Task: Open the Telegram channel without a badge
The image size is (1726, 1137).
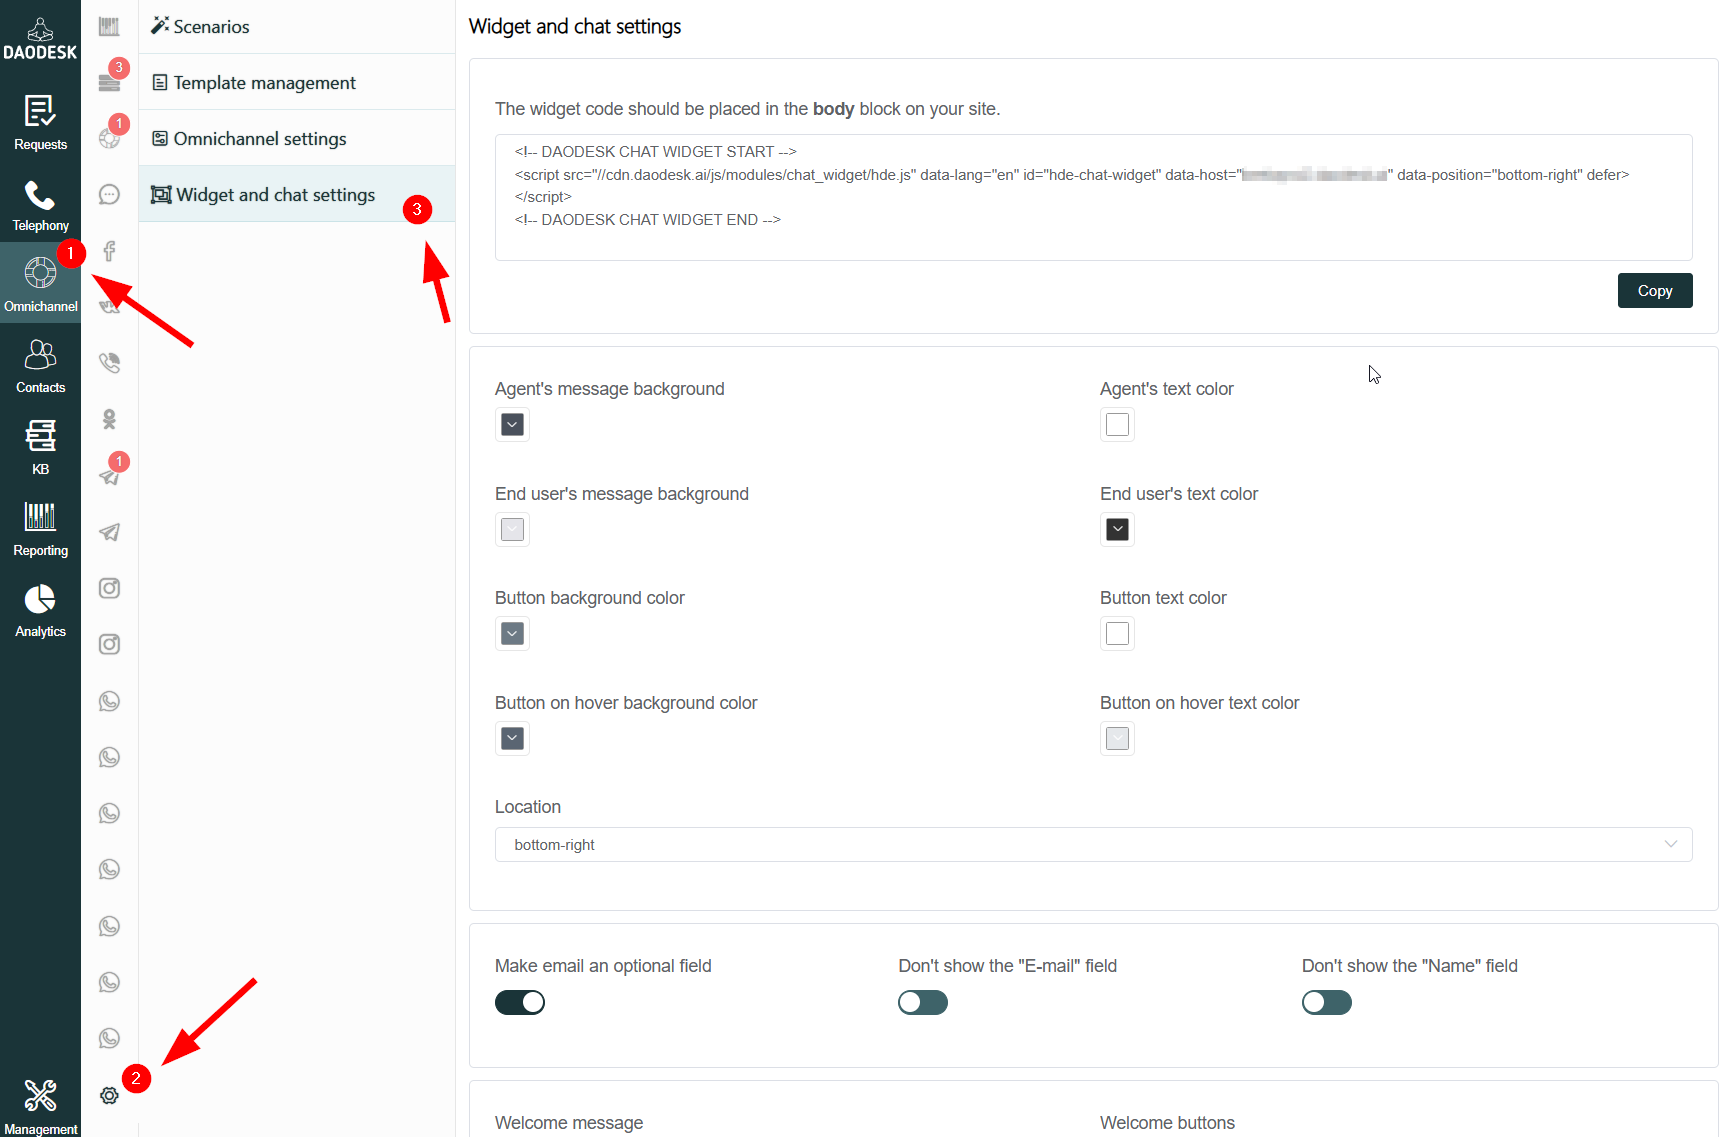Action: click(x=109, y=532)
